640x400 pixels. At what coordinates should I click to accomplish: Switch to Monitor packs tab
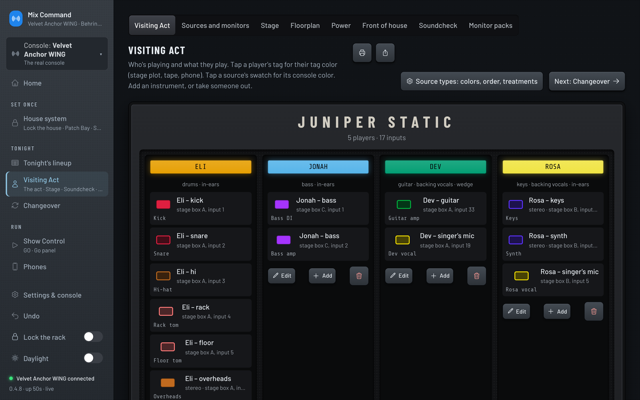pyautogui.click(x=490, y=25)
